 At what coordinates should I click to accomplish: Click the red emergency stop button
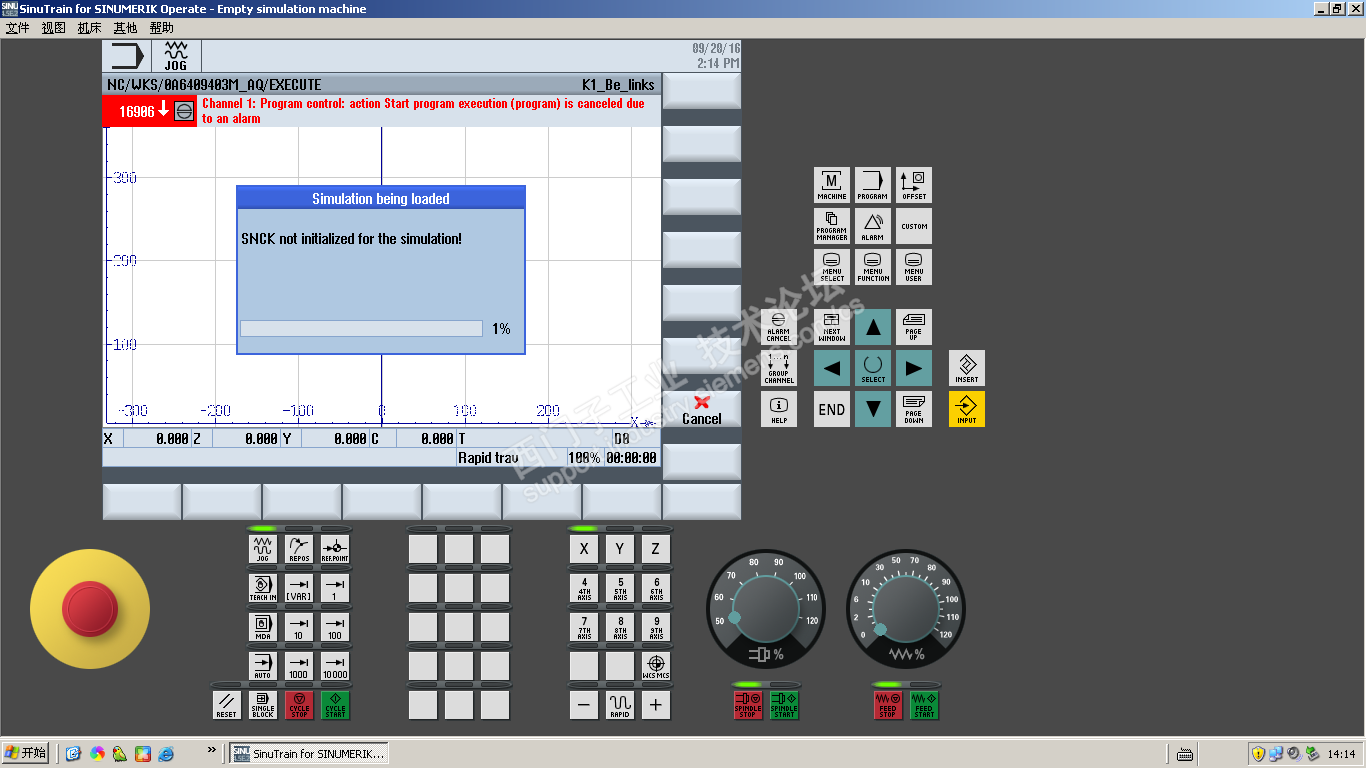pos(90,610)
